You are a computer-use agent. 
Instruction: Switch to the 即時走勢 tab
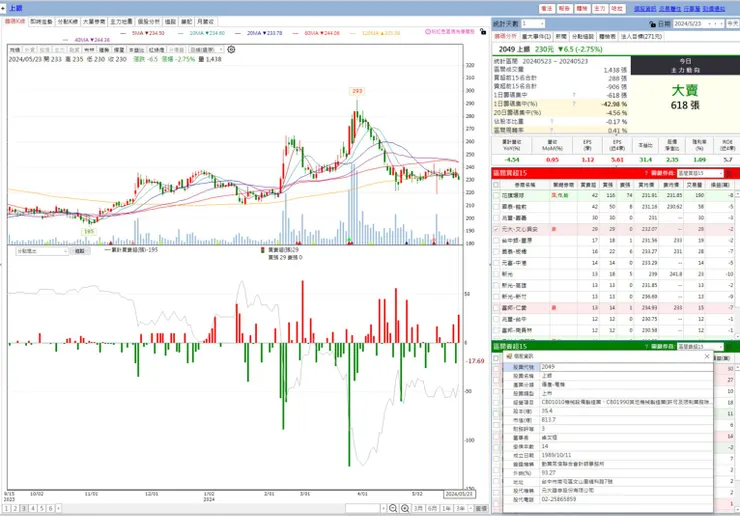point(41,22)
